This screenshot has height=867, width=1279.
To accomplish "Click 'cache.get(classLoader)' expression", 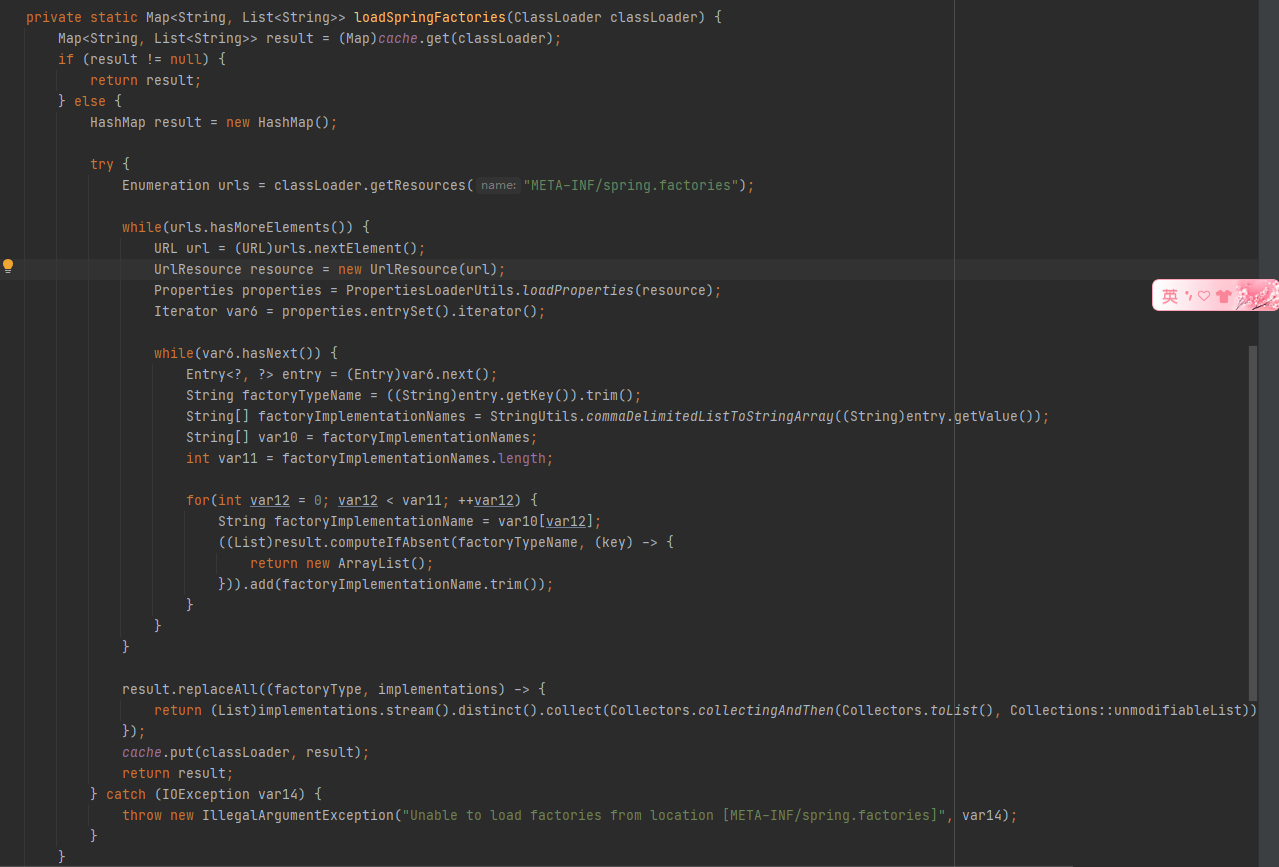I will pos(466,39).
